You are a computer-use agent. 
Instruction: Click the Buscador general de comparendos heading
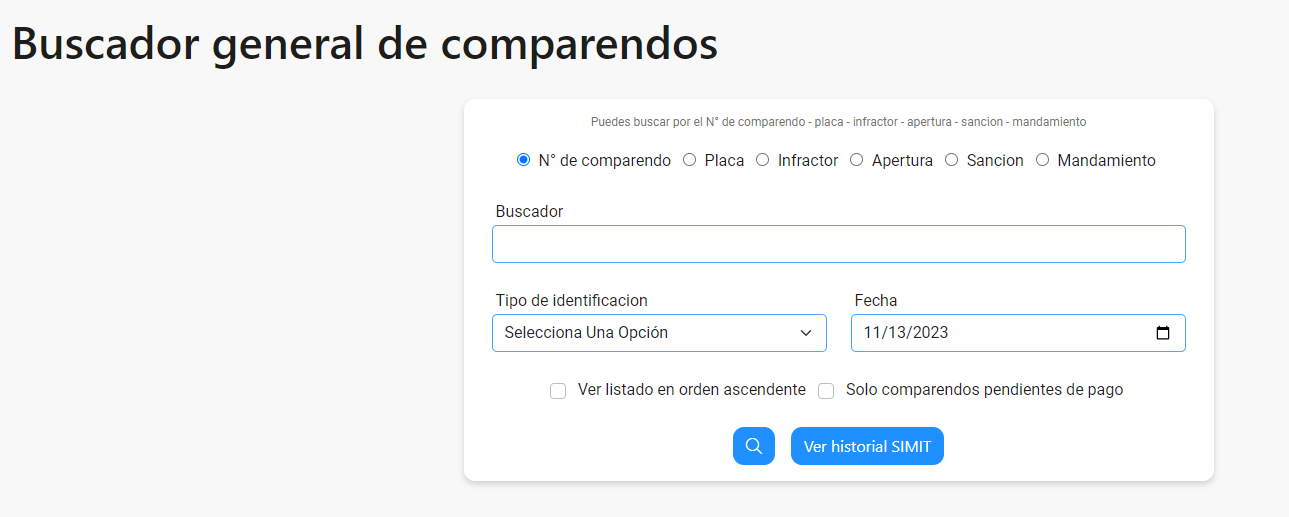point(365,43)
